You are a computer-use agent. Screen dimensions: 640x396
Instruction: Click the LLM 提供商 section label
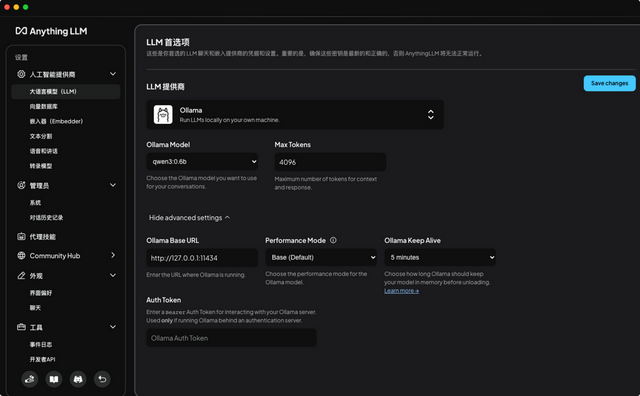click(165, 87)
